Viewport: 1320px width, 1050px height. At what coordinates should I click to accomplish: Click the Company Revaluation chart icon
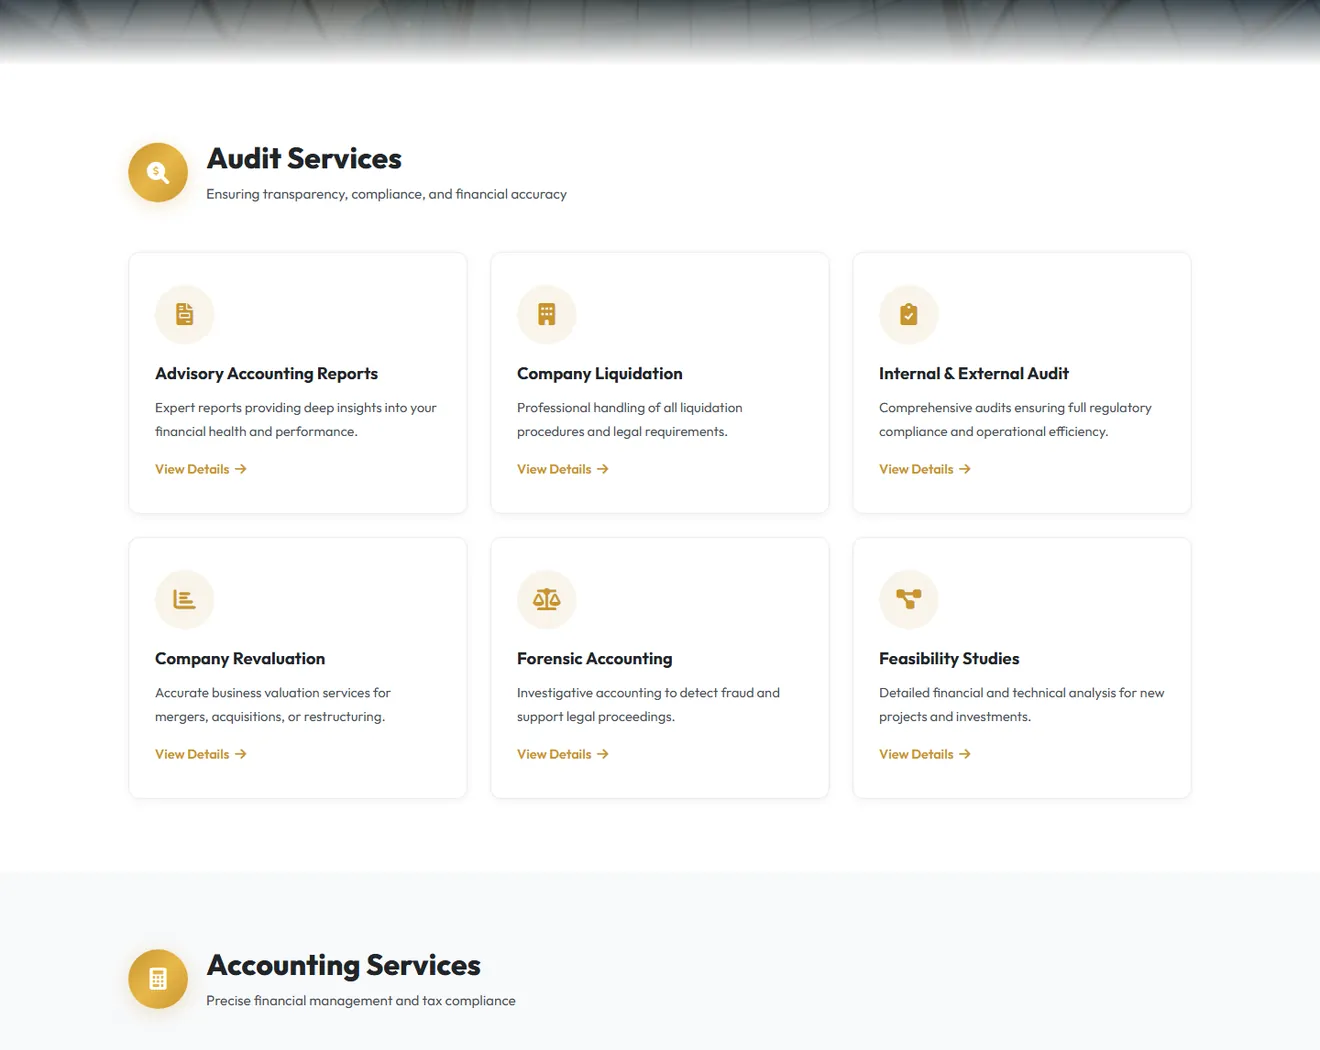[185, 599]
